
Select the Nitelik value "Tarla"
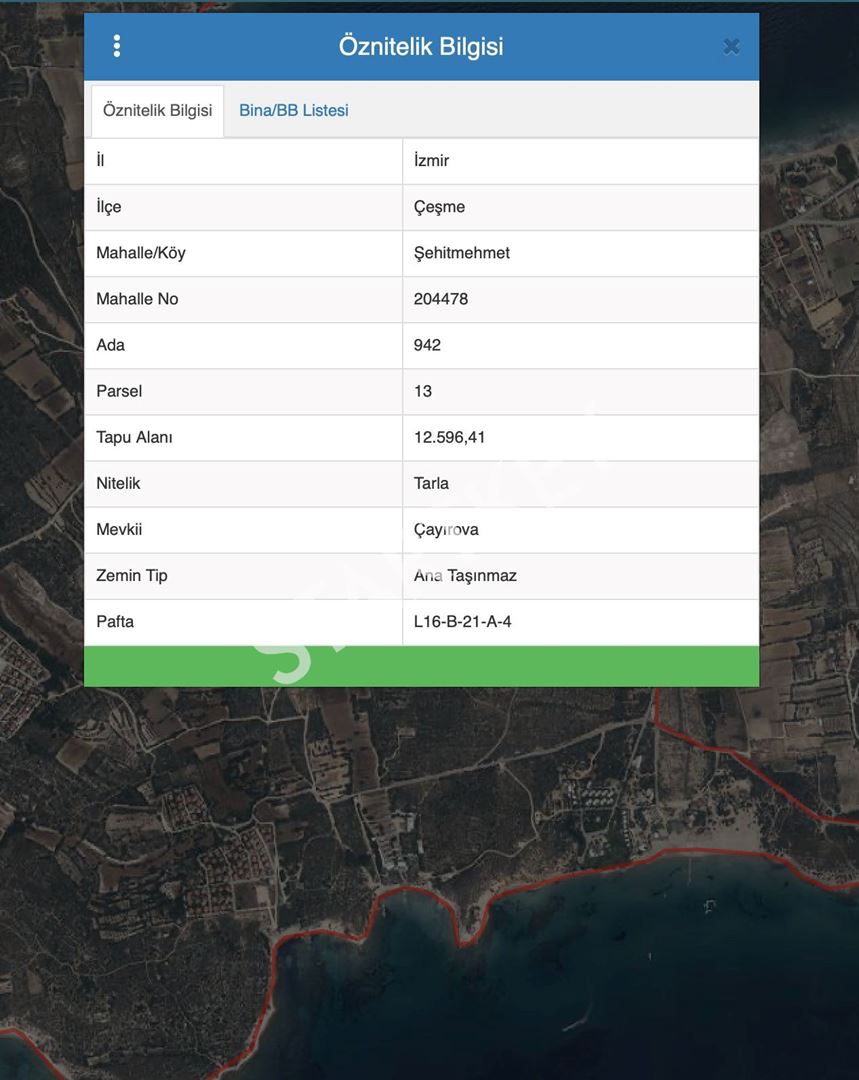click(431, 484)
